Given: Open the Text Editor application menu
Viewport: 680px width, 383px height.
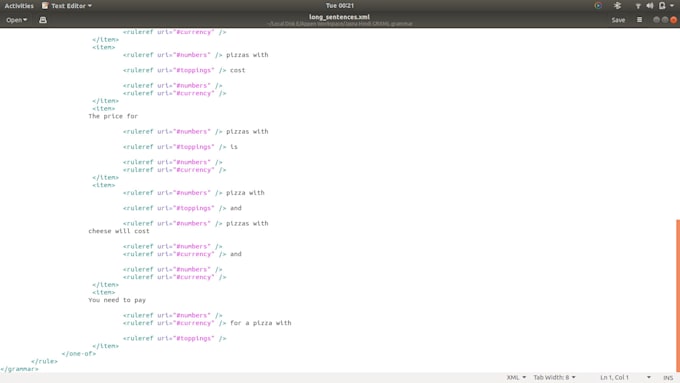Looking at the screenshot, I should pos(67,6).
